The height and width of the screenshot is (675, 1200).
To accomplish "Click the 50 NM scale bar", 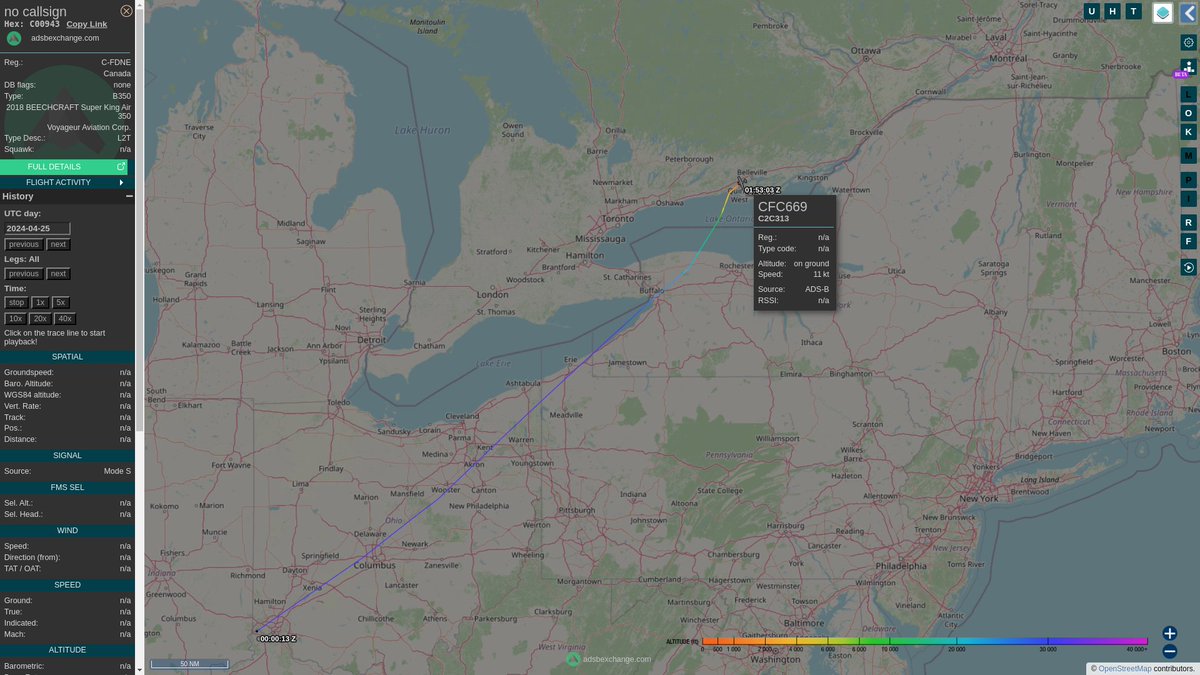I will (189, 664).
